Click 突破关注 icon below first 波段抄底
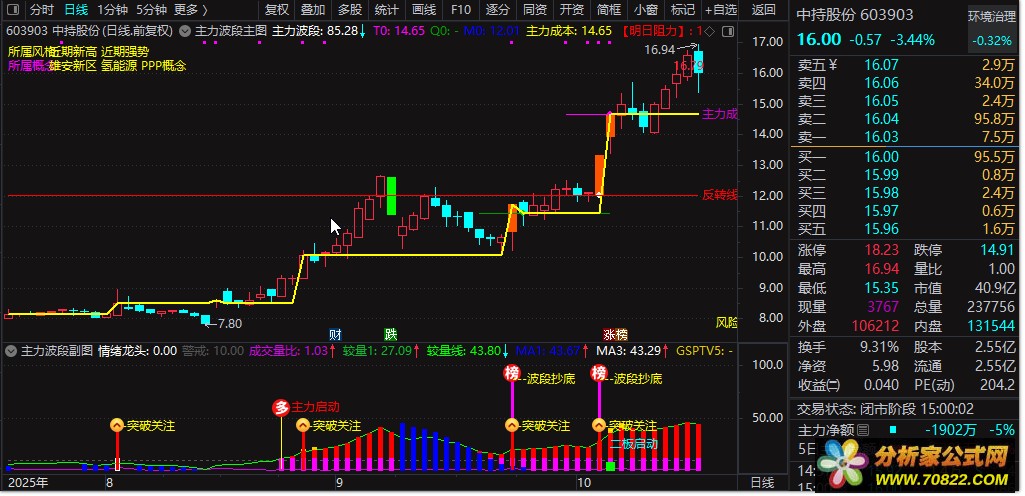 512,425
